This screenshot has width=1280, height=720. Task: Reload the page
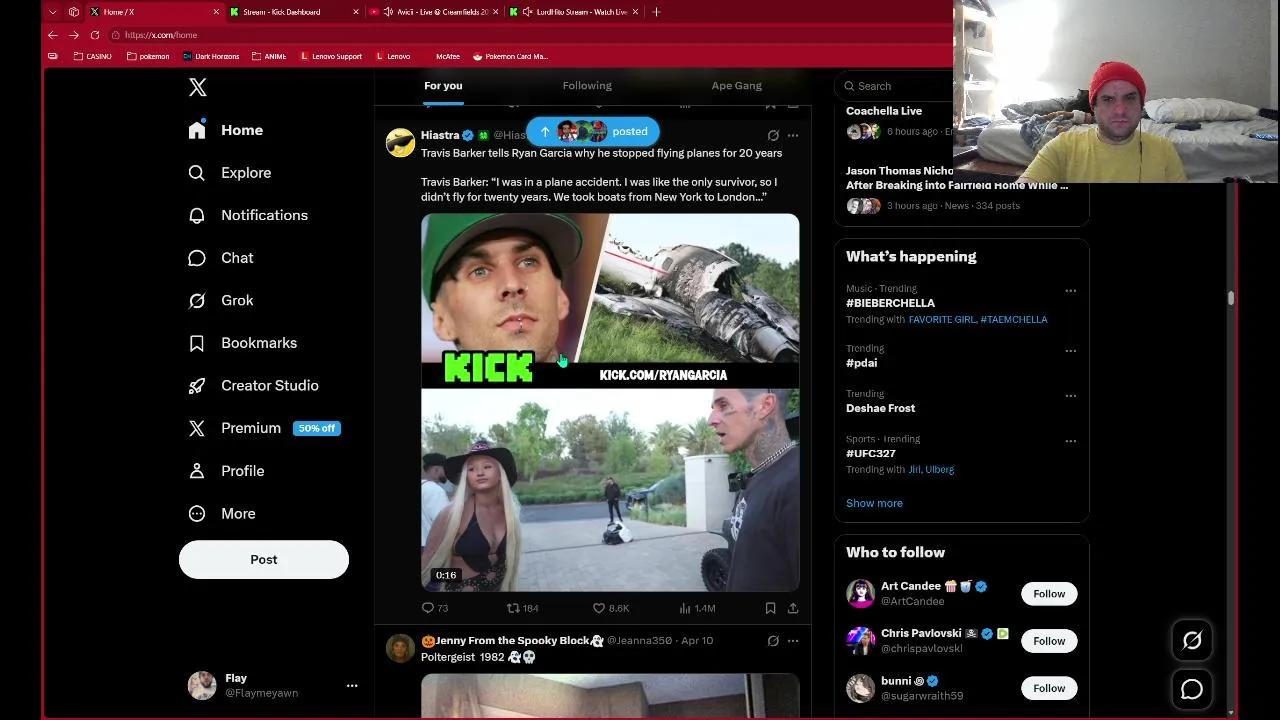(95, 35)
